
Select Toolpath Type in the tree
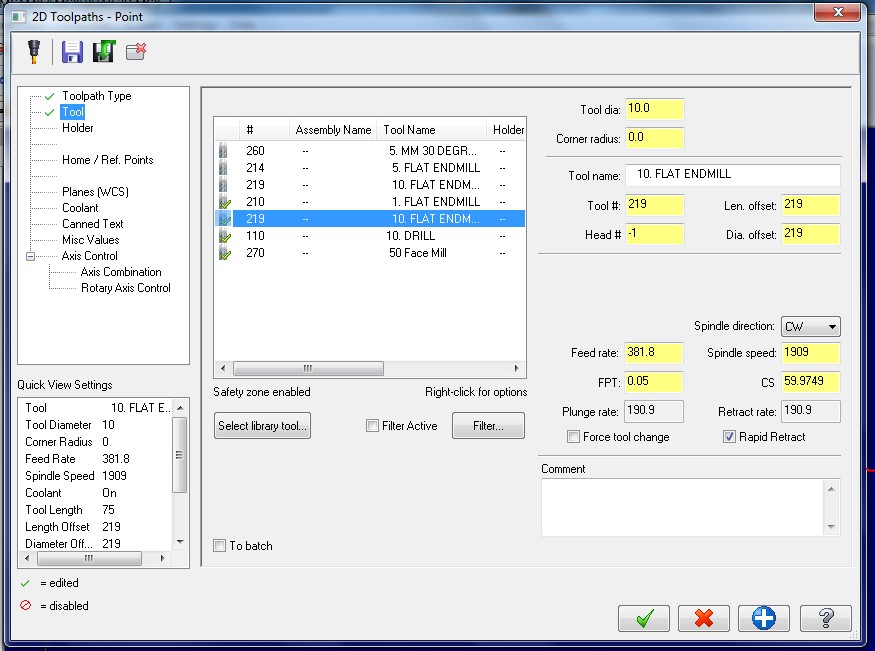click(x=97, y=96)
